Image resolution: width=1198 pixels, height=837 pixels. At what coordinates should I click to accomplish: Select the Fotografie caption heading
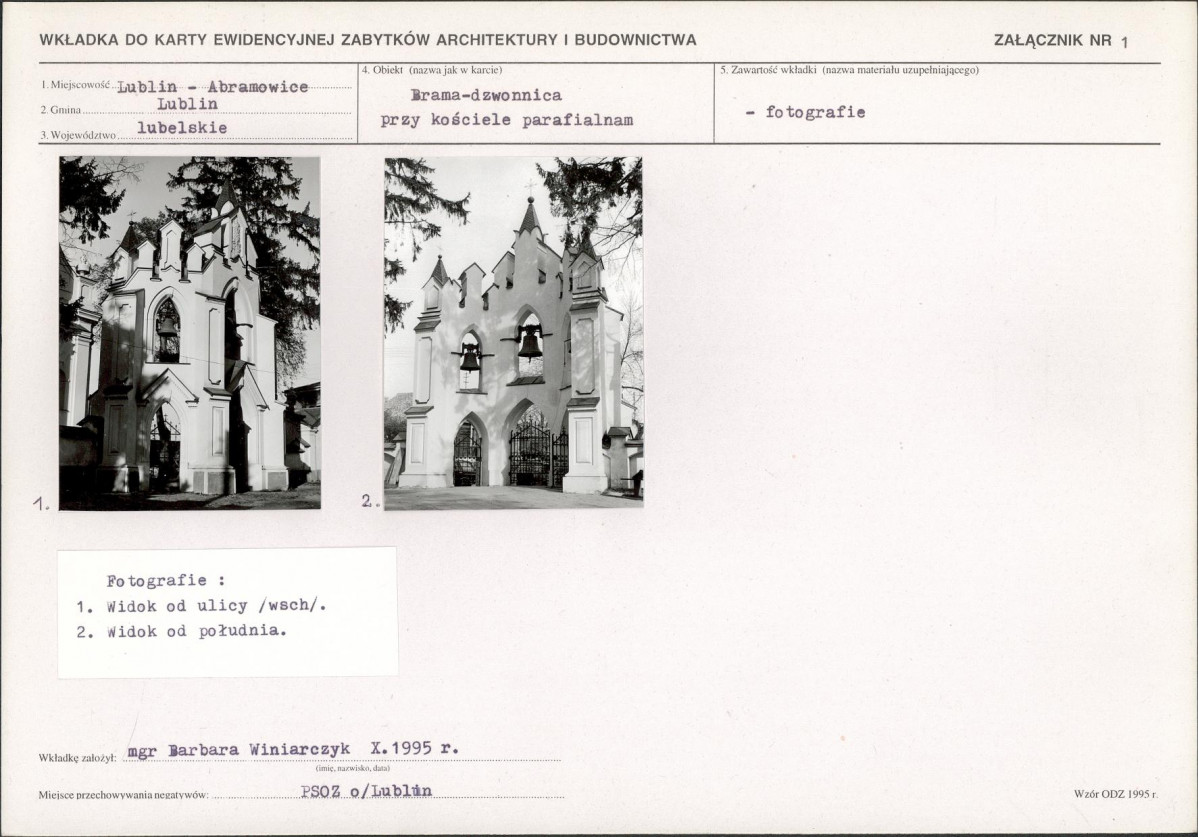click(x=166, y=581)
